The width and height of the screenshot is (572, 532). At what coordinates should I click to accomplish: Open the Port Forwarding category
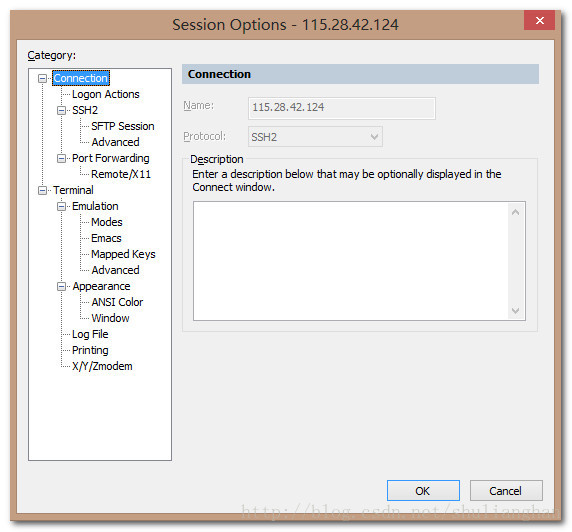(x=111, y=158)
